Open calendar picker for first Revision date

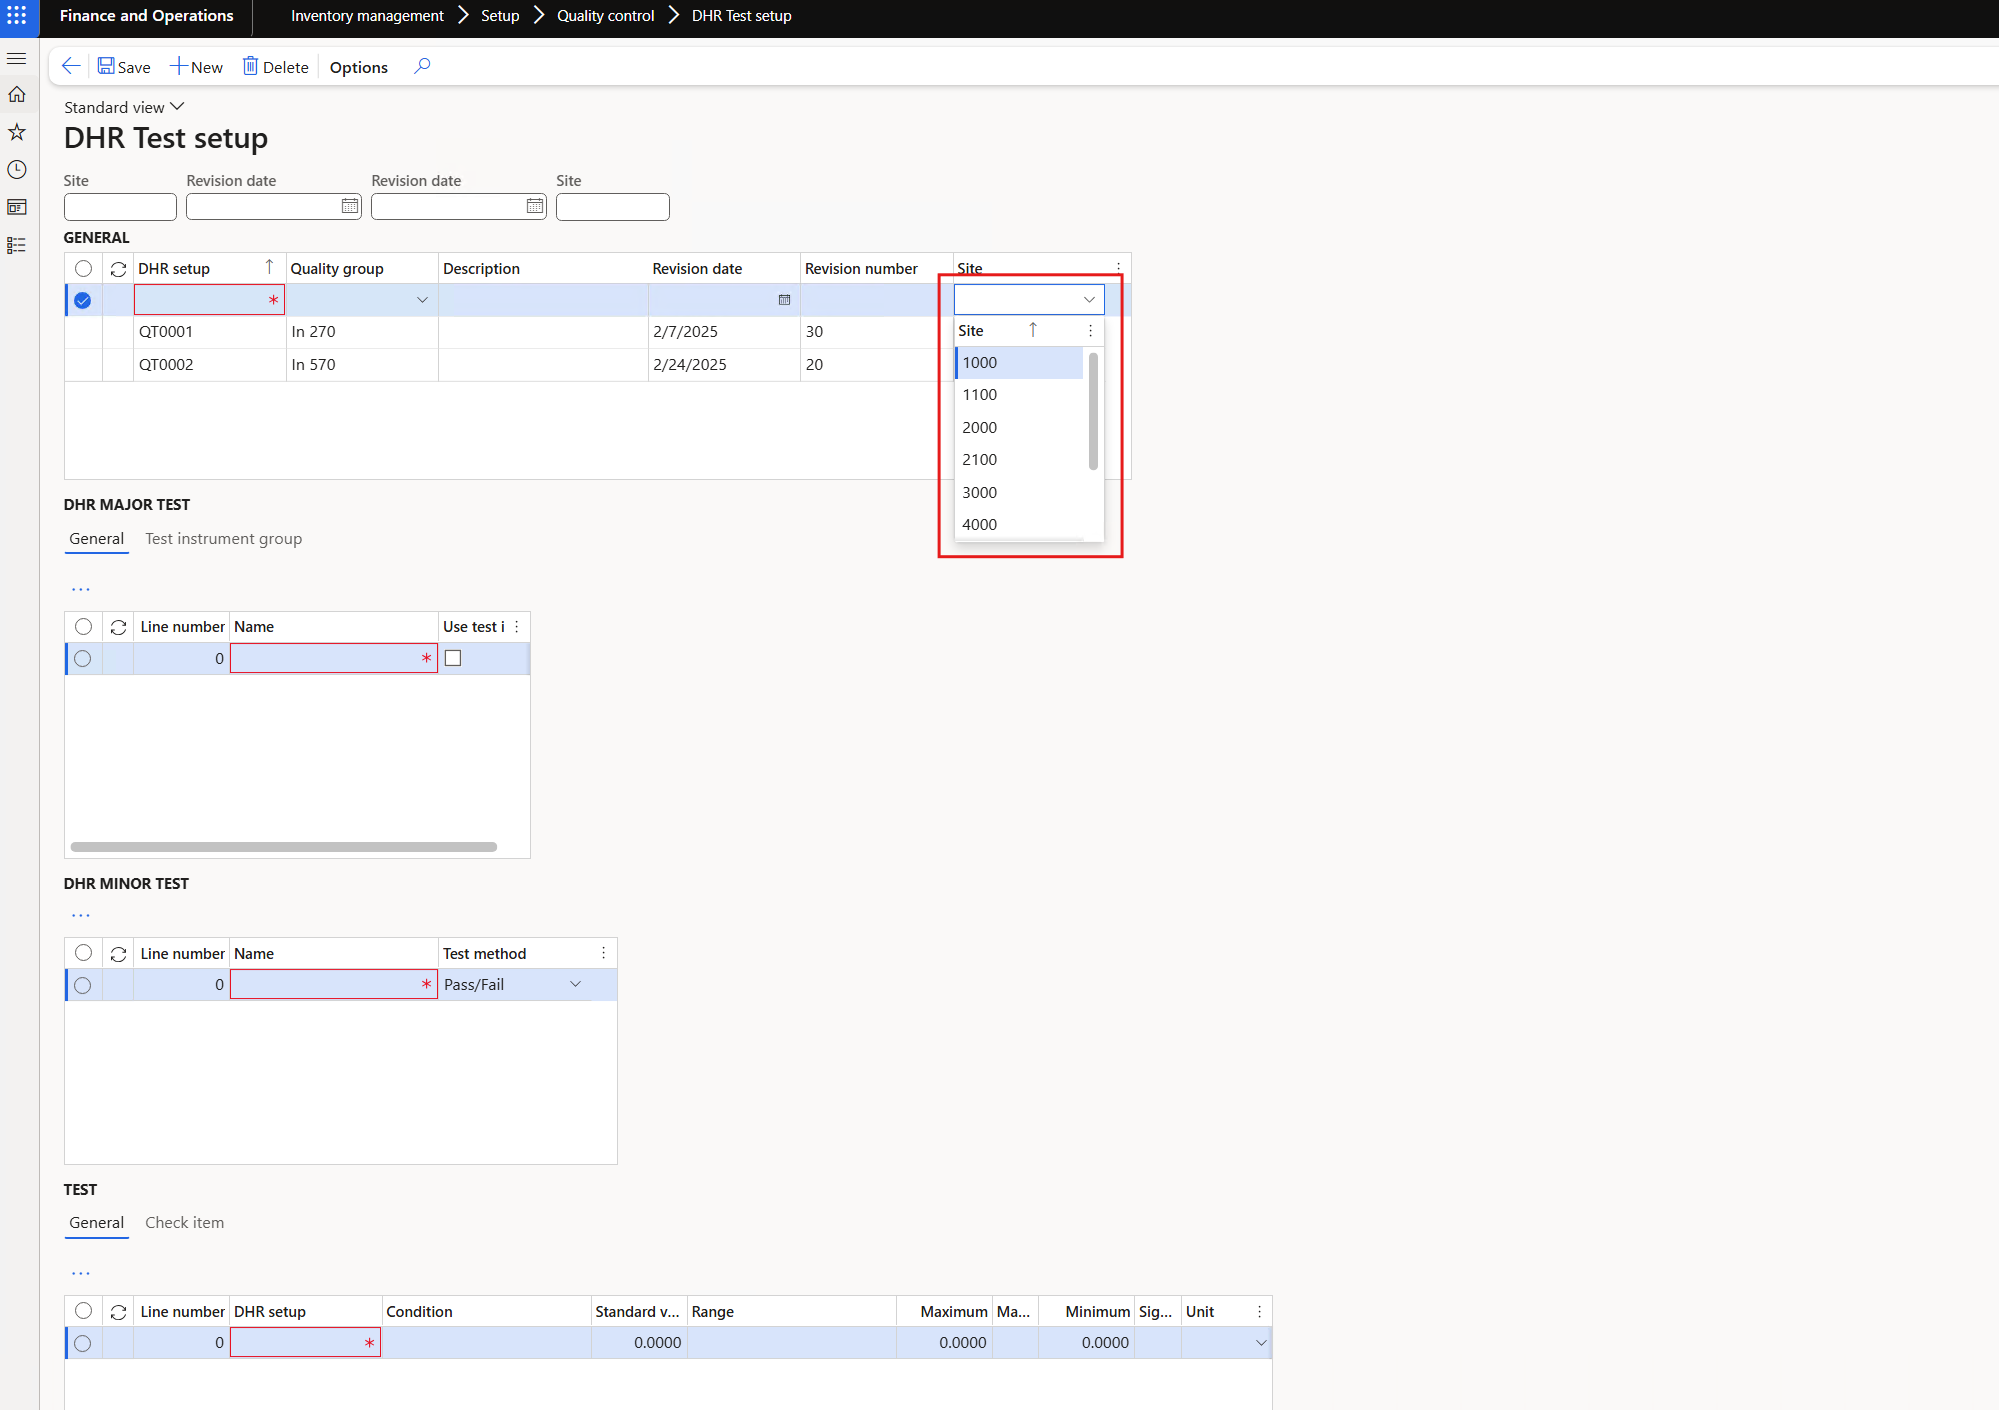point(350,206)
